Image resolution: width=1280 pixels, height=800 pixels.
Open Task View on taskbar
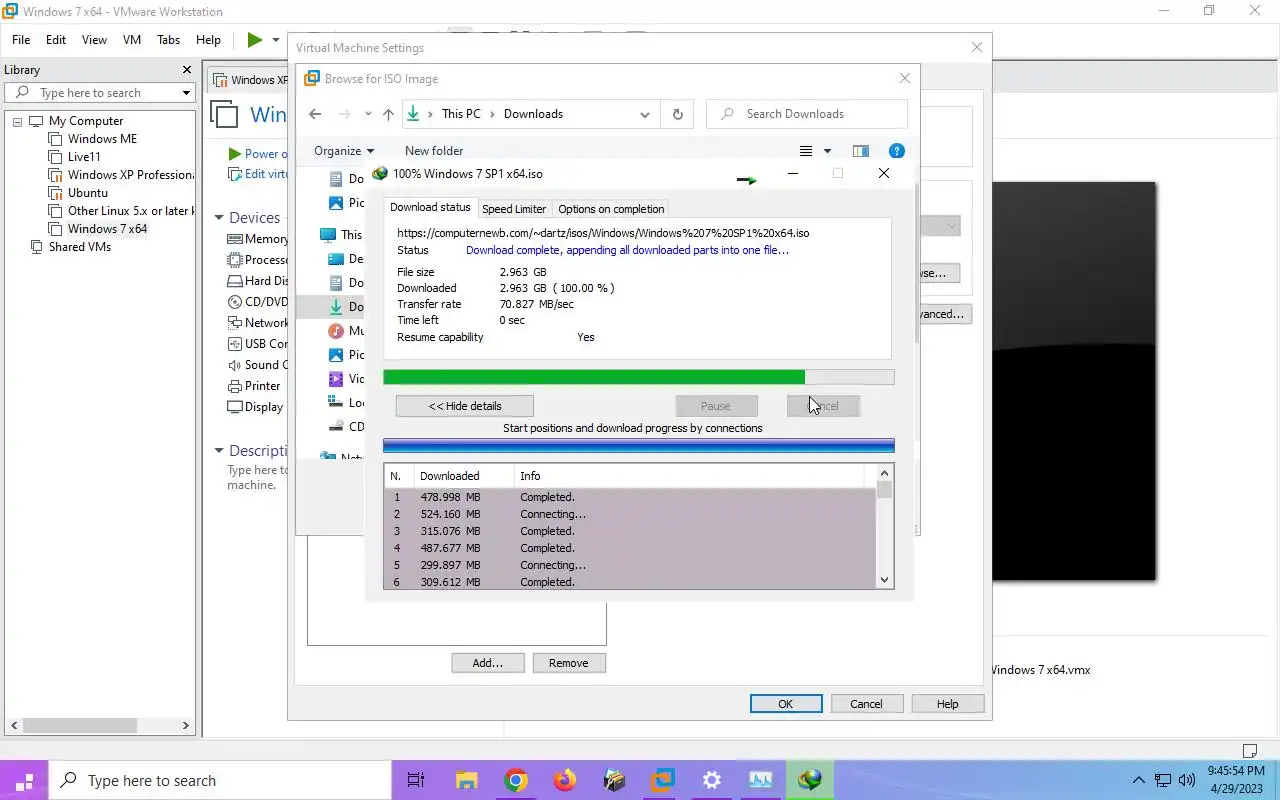416,781
